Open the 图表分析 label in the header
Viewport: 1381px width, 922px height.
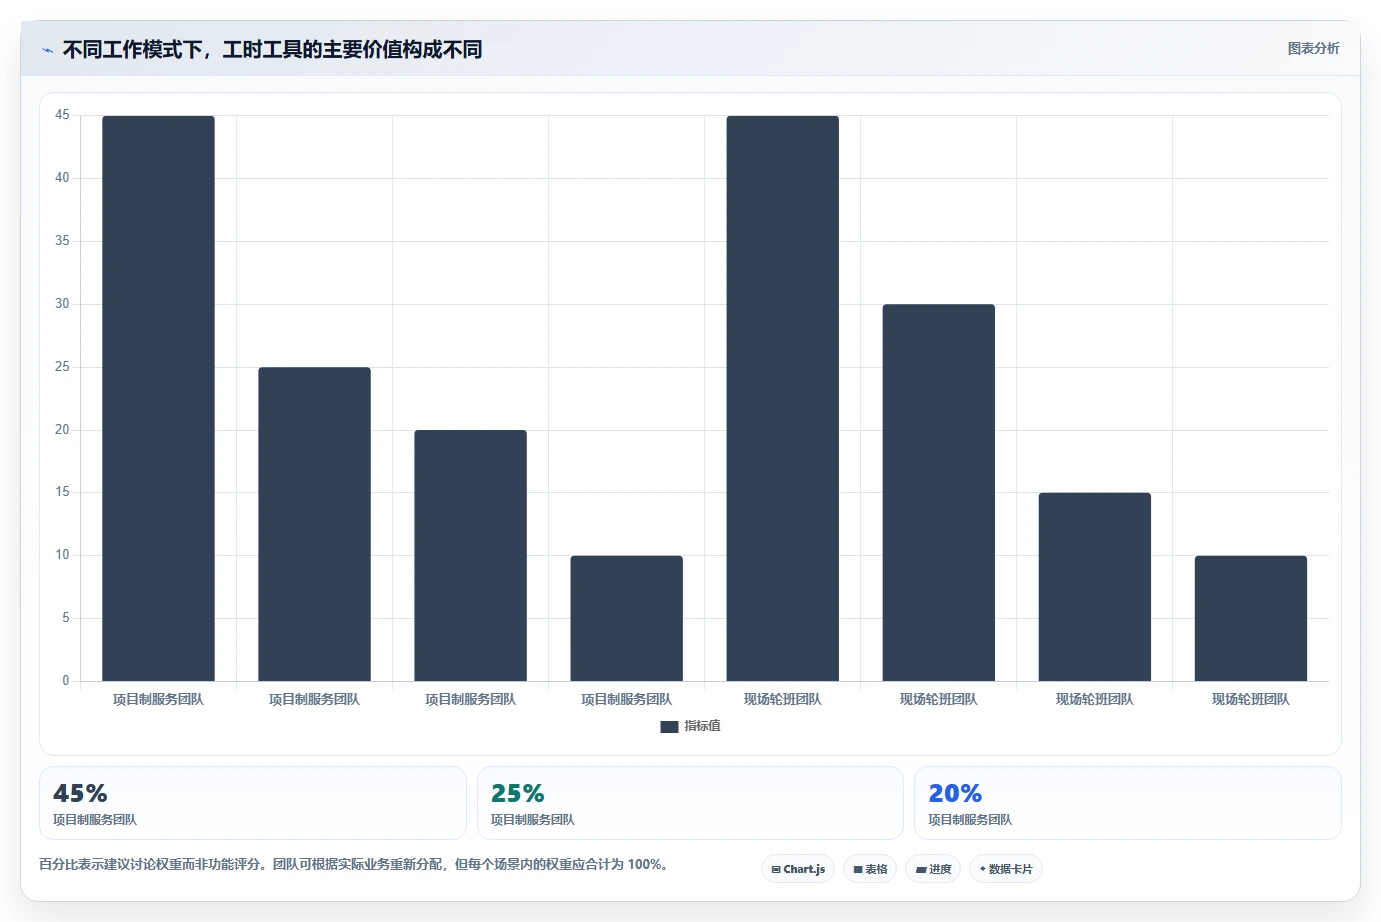click(1313, 48)
